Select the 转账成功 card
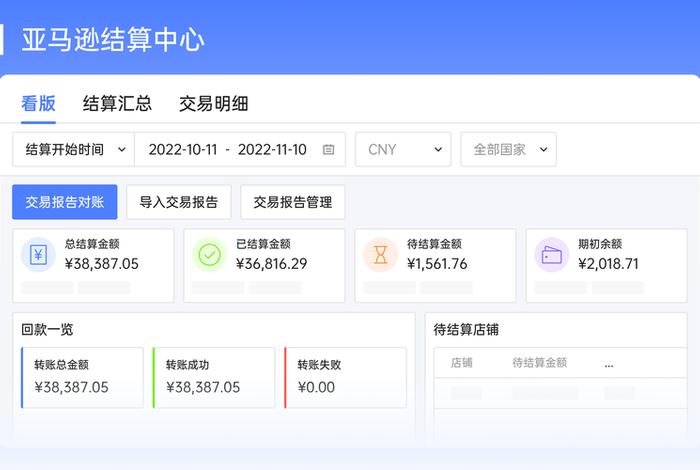 pyautogui.click(x=214, y=378)
